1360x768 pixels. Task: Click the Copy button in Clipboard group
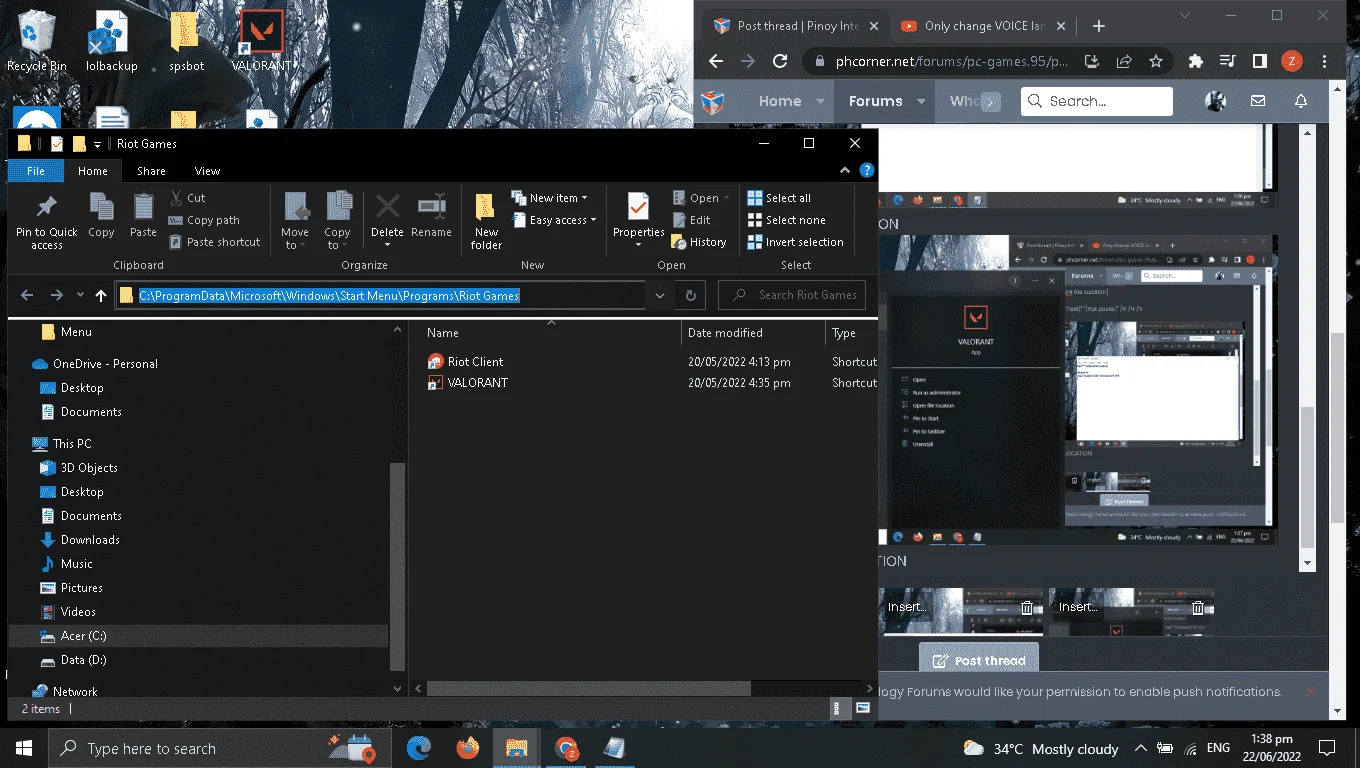coord(101,217)
